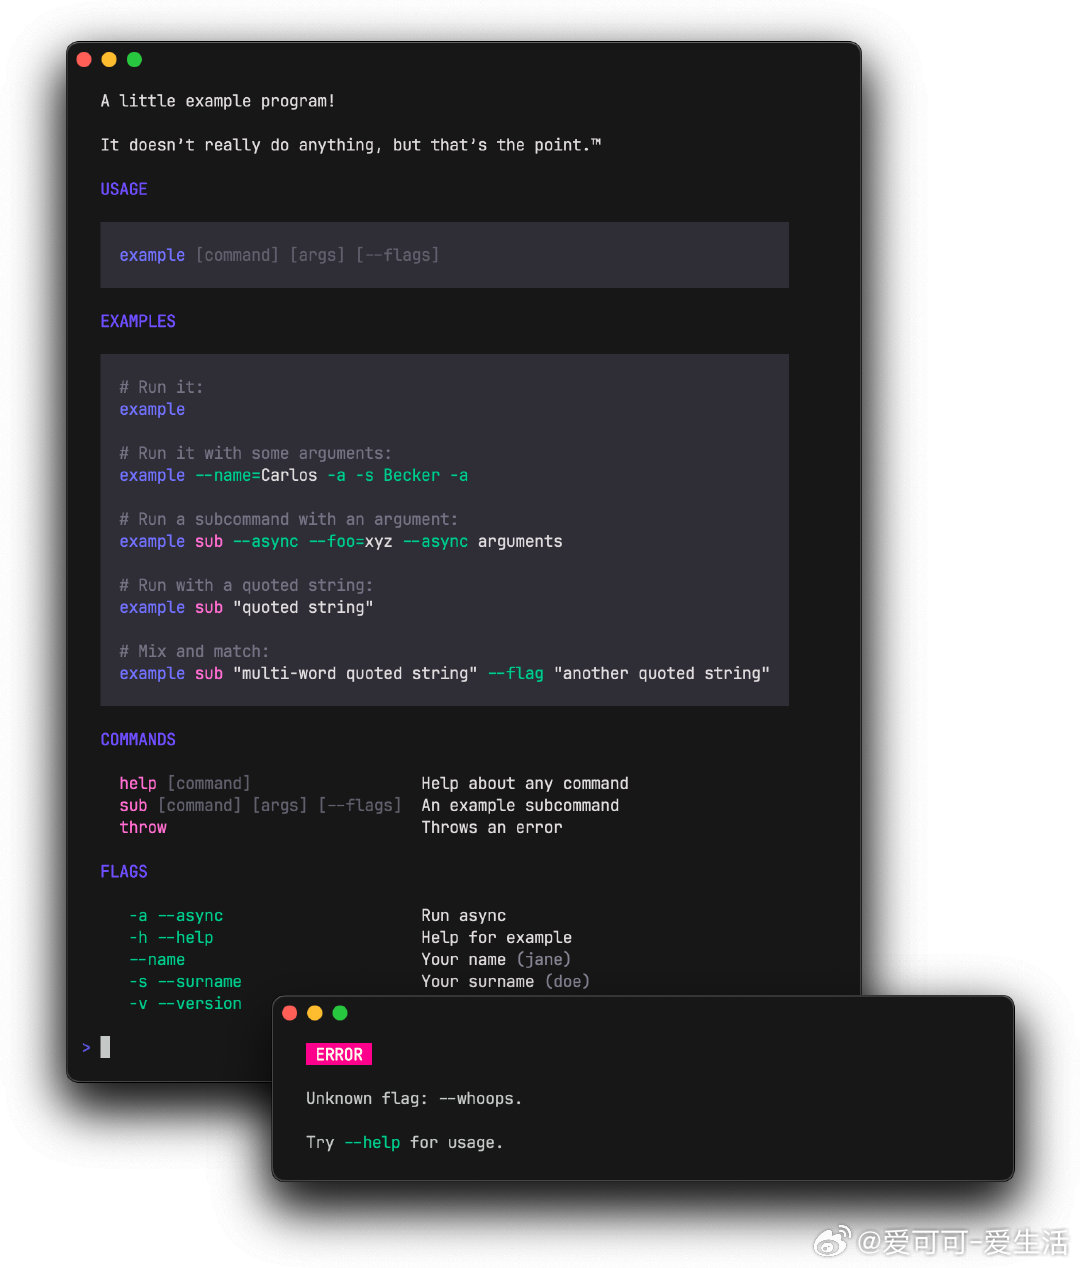The width and height of the screenshot is (1080, 1268).
Task: Close the main help terminal window
Action: pyautogui.click(x=84, y=60)
